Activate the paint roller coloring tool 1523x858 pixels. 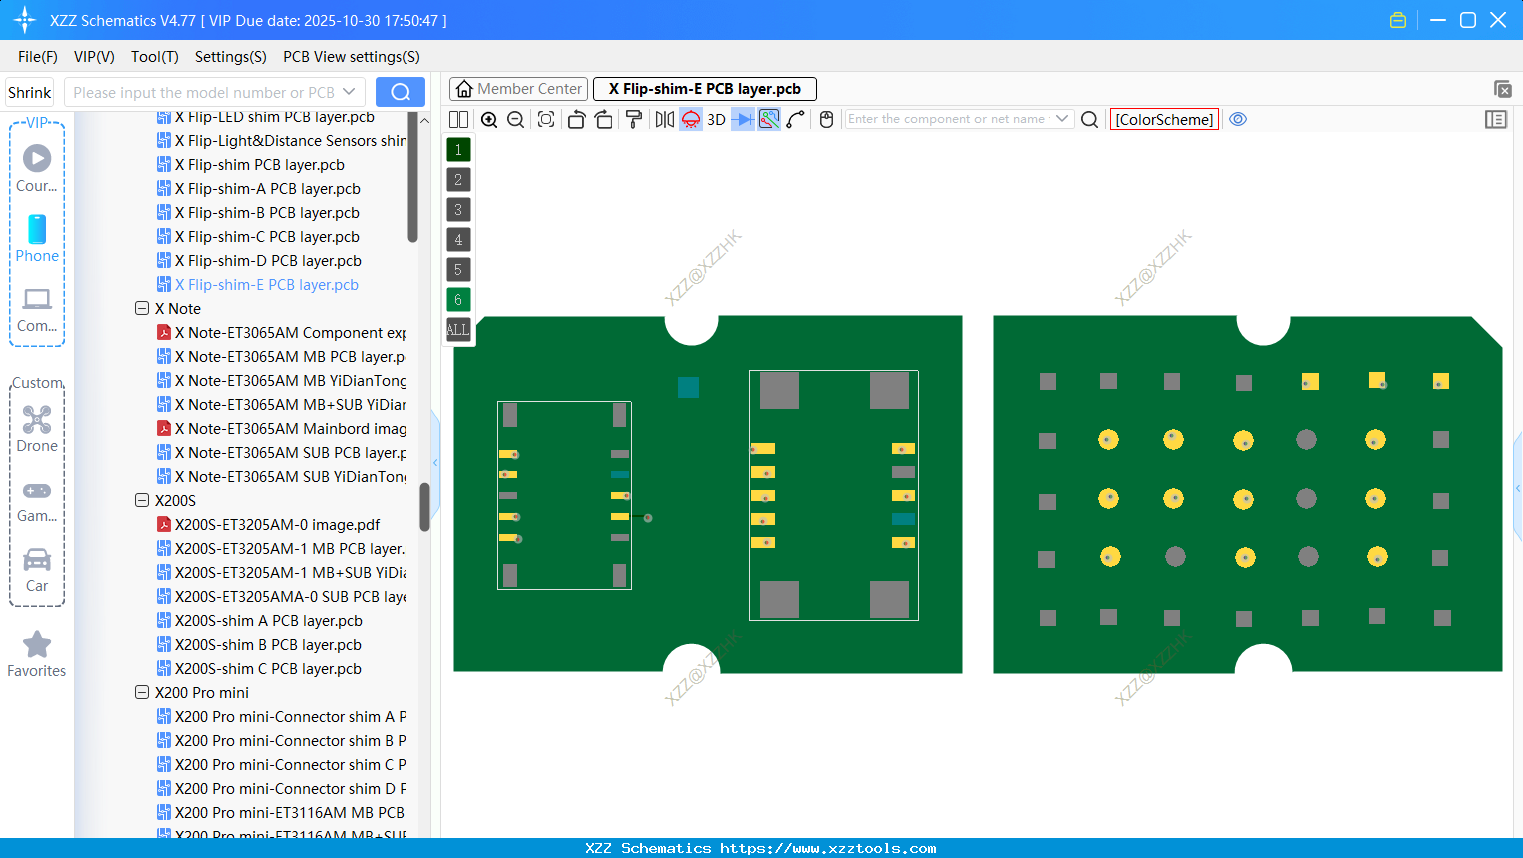tap(633, 119)
